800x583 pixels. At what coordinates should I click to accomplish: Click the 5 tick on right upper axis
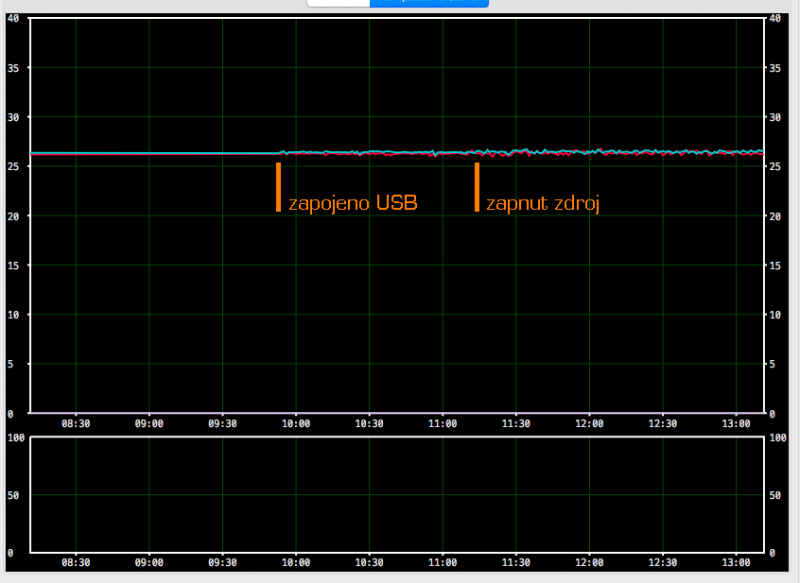coord(774,365)
